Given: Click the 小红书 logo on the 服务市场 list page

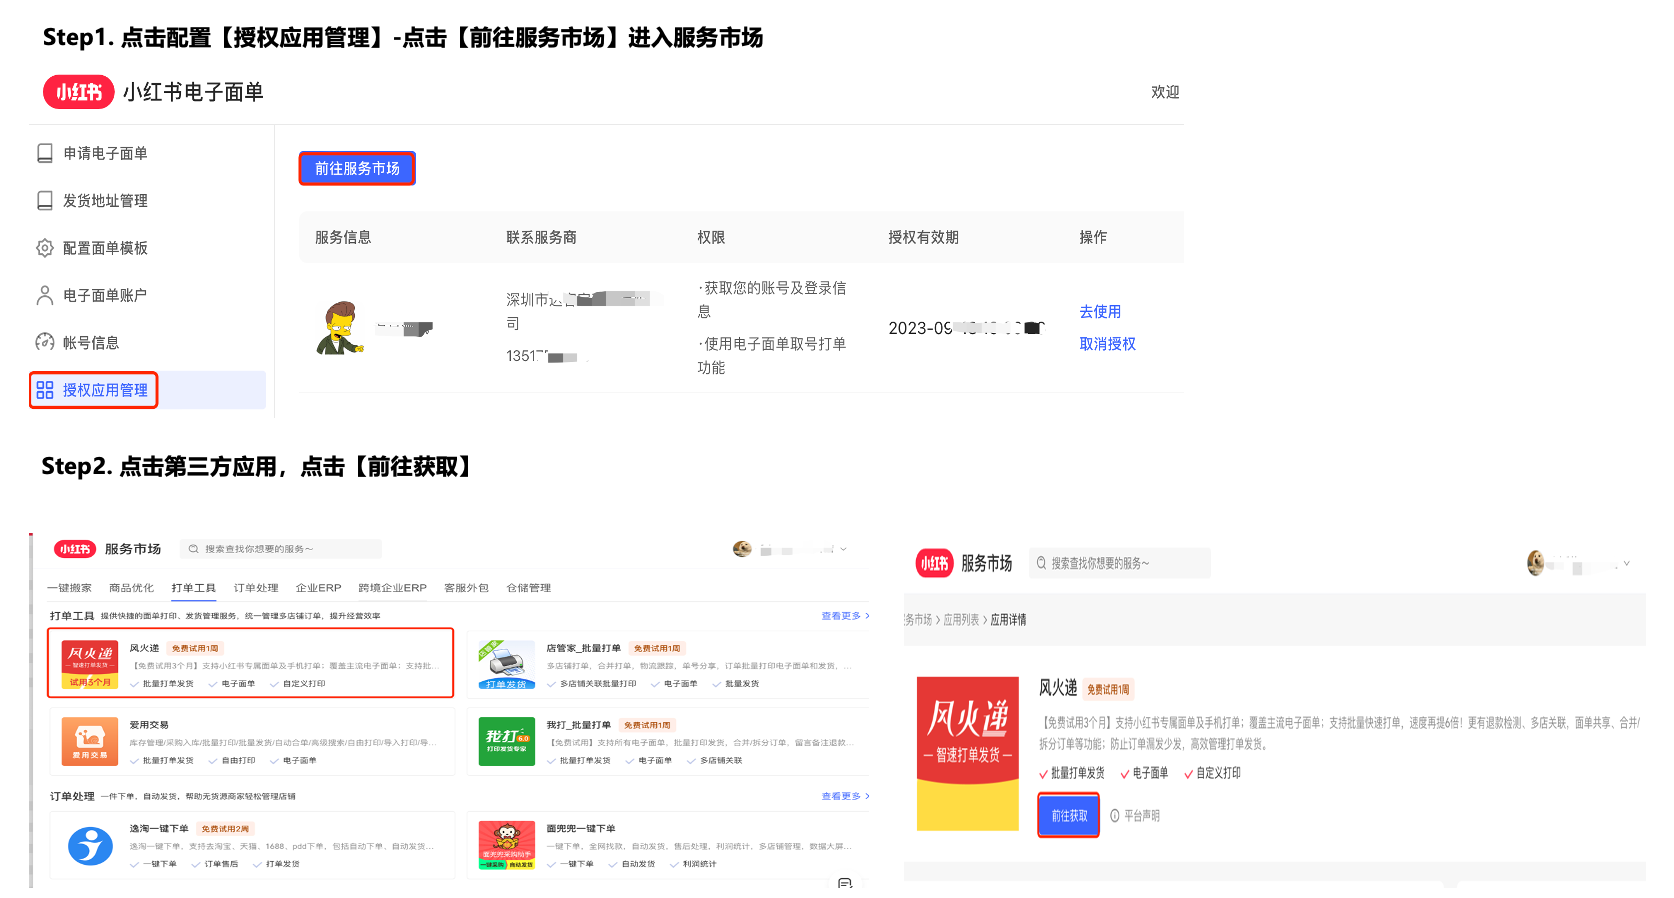Looking at the screenshot, I should point(75,549).
